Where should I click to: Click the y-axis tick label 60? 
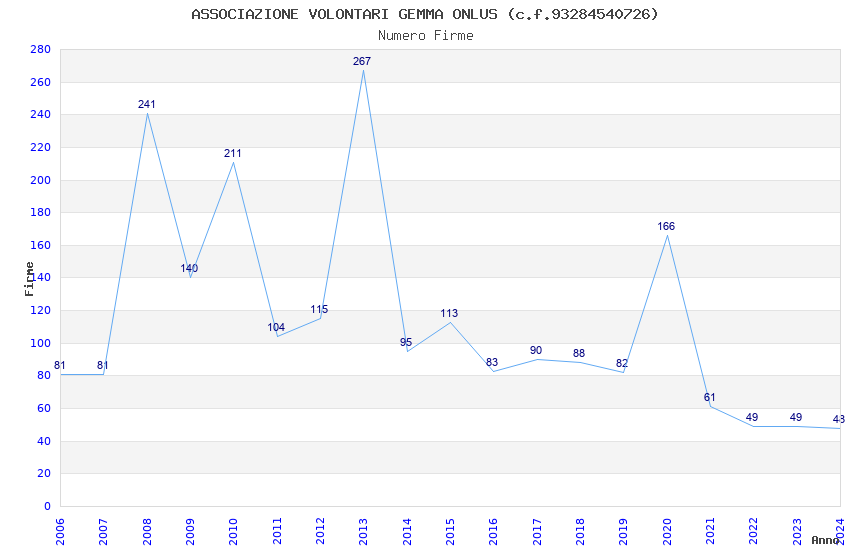pyautogui.click(x=44, y=409)
